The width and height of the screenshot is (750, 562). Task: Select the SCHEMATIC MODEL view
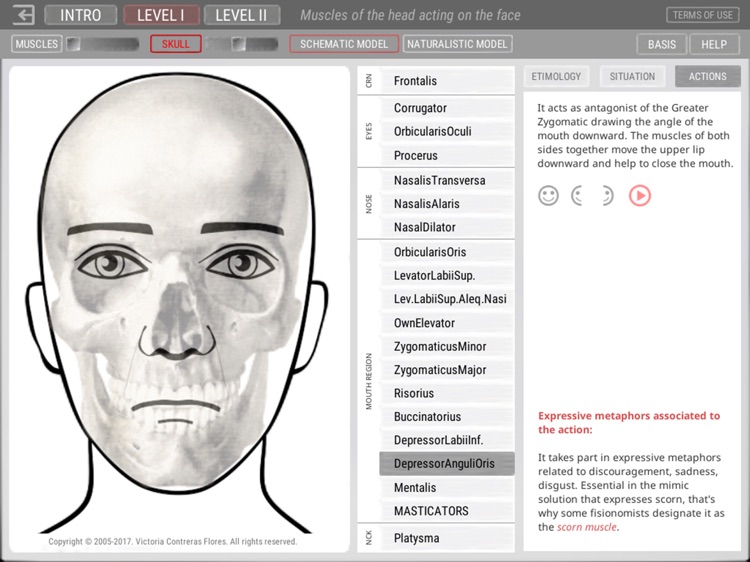344,44
